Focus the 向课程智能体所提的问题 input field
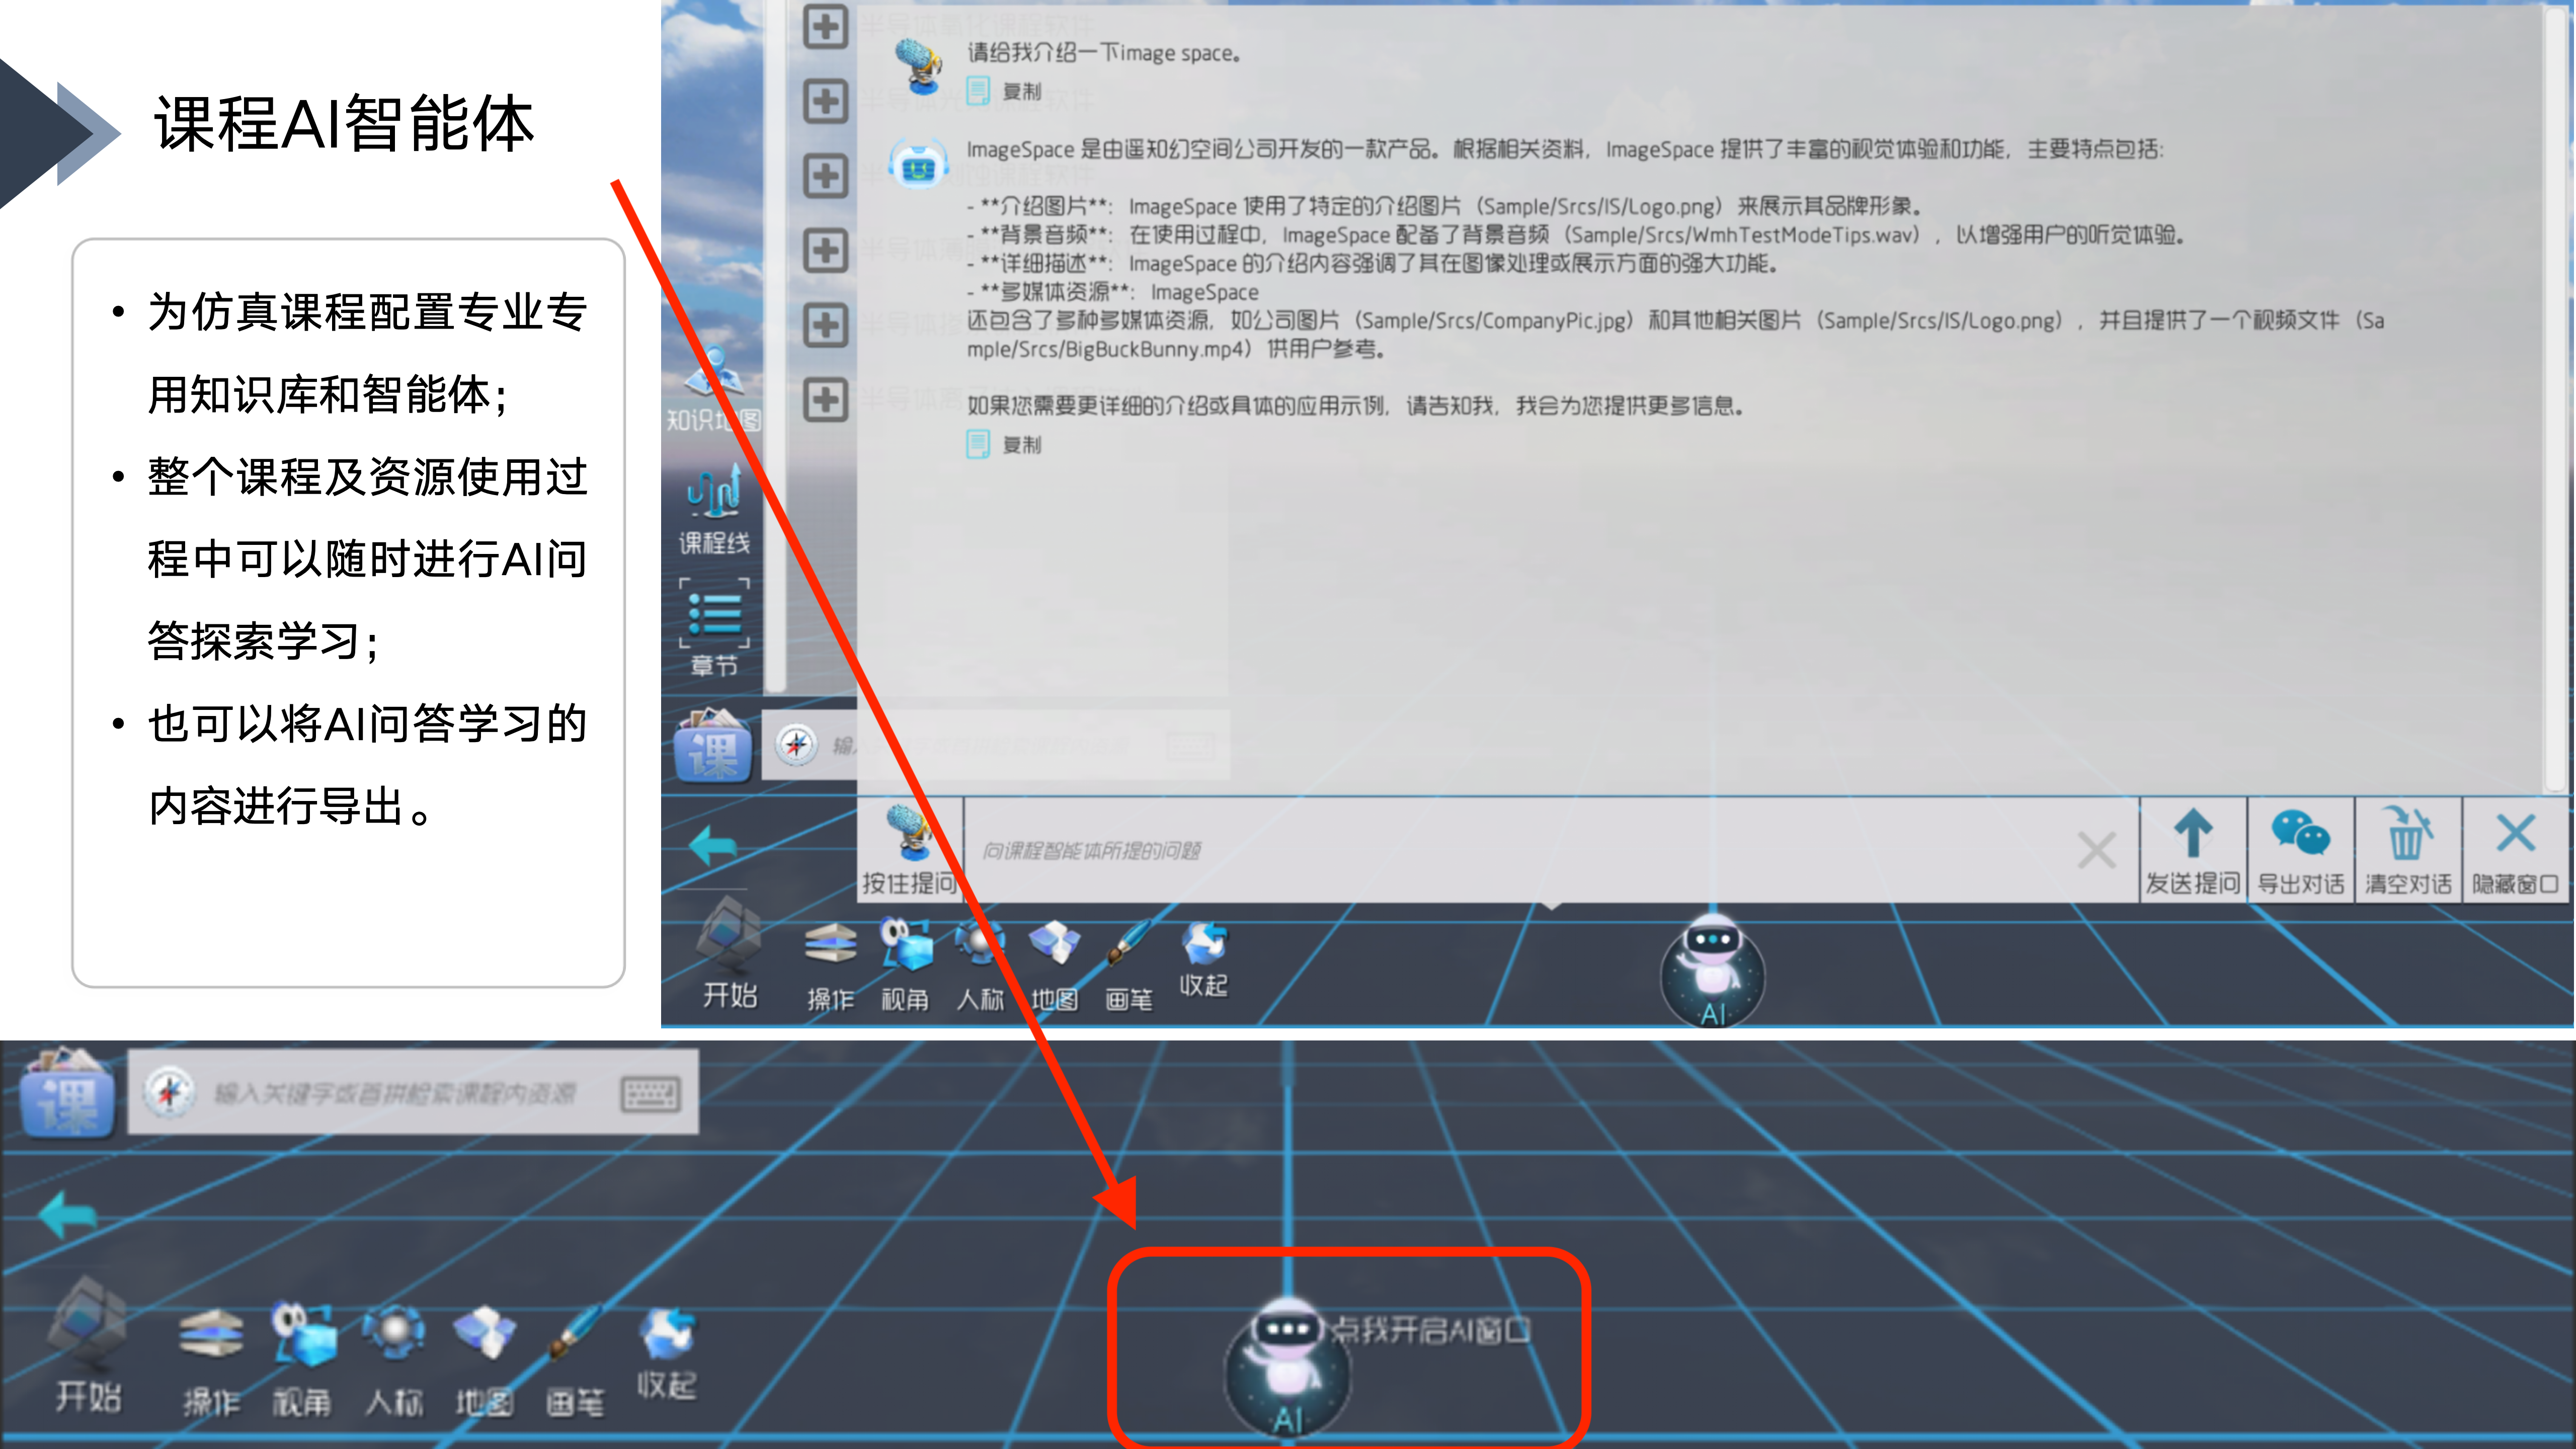 pos(1515,851)
